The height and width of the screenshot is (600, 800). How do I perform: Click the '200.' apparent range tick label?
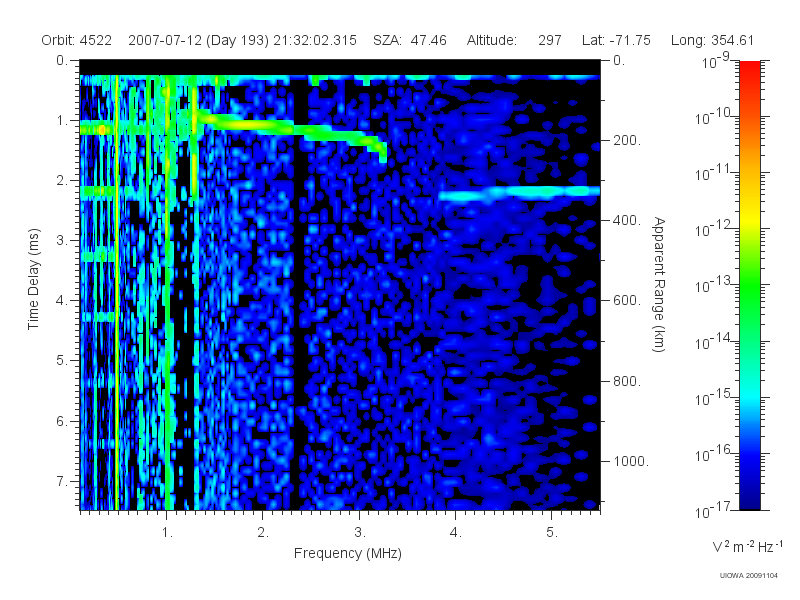pyautogui.click(x=627, y=140)
